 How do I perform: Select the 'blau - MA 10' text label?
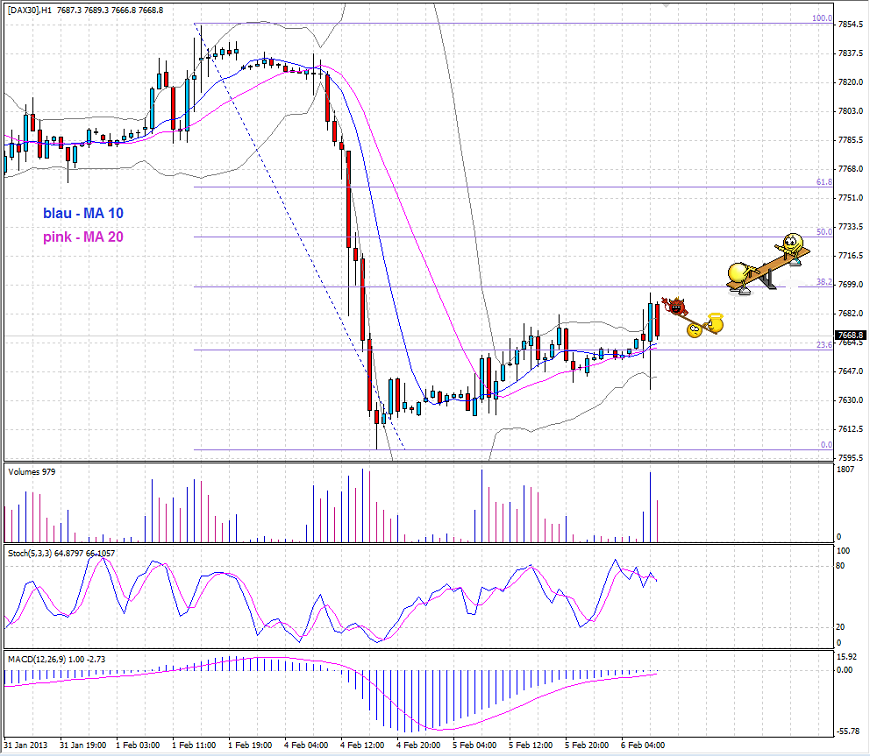(83, 213)
